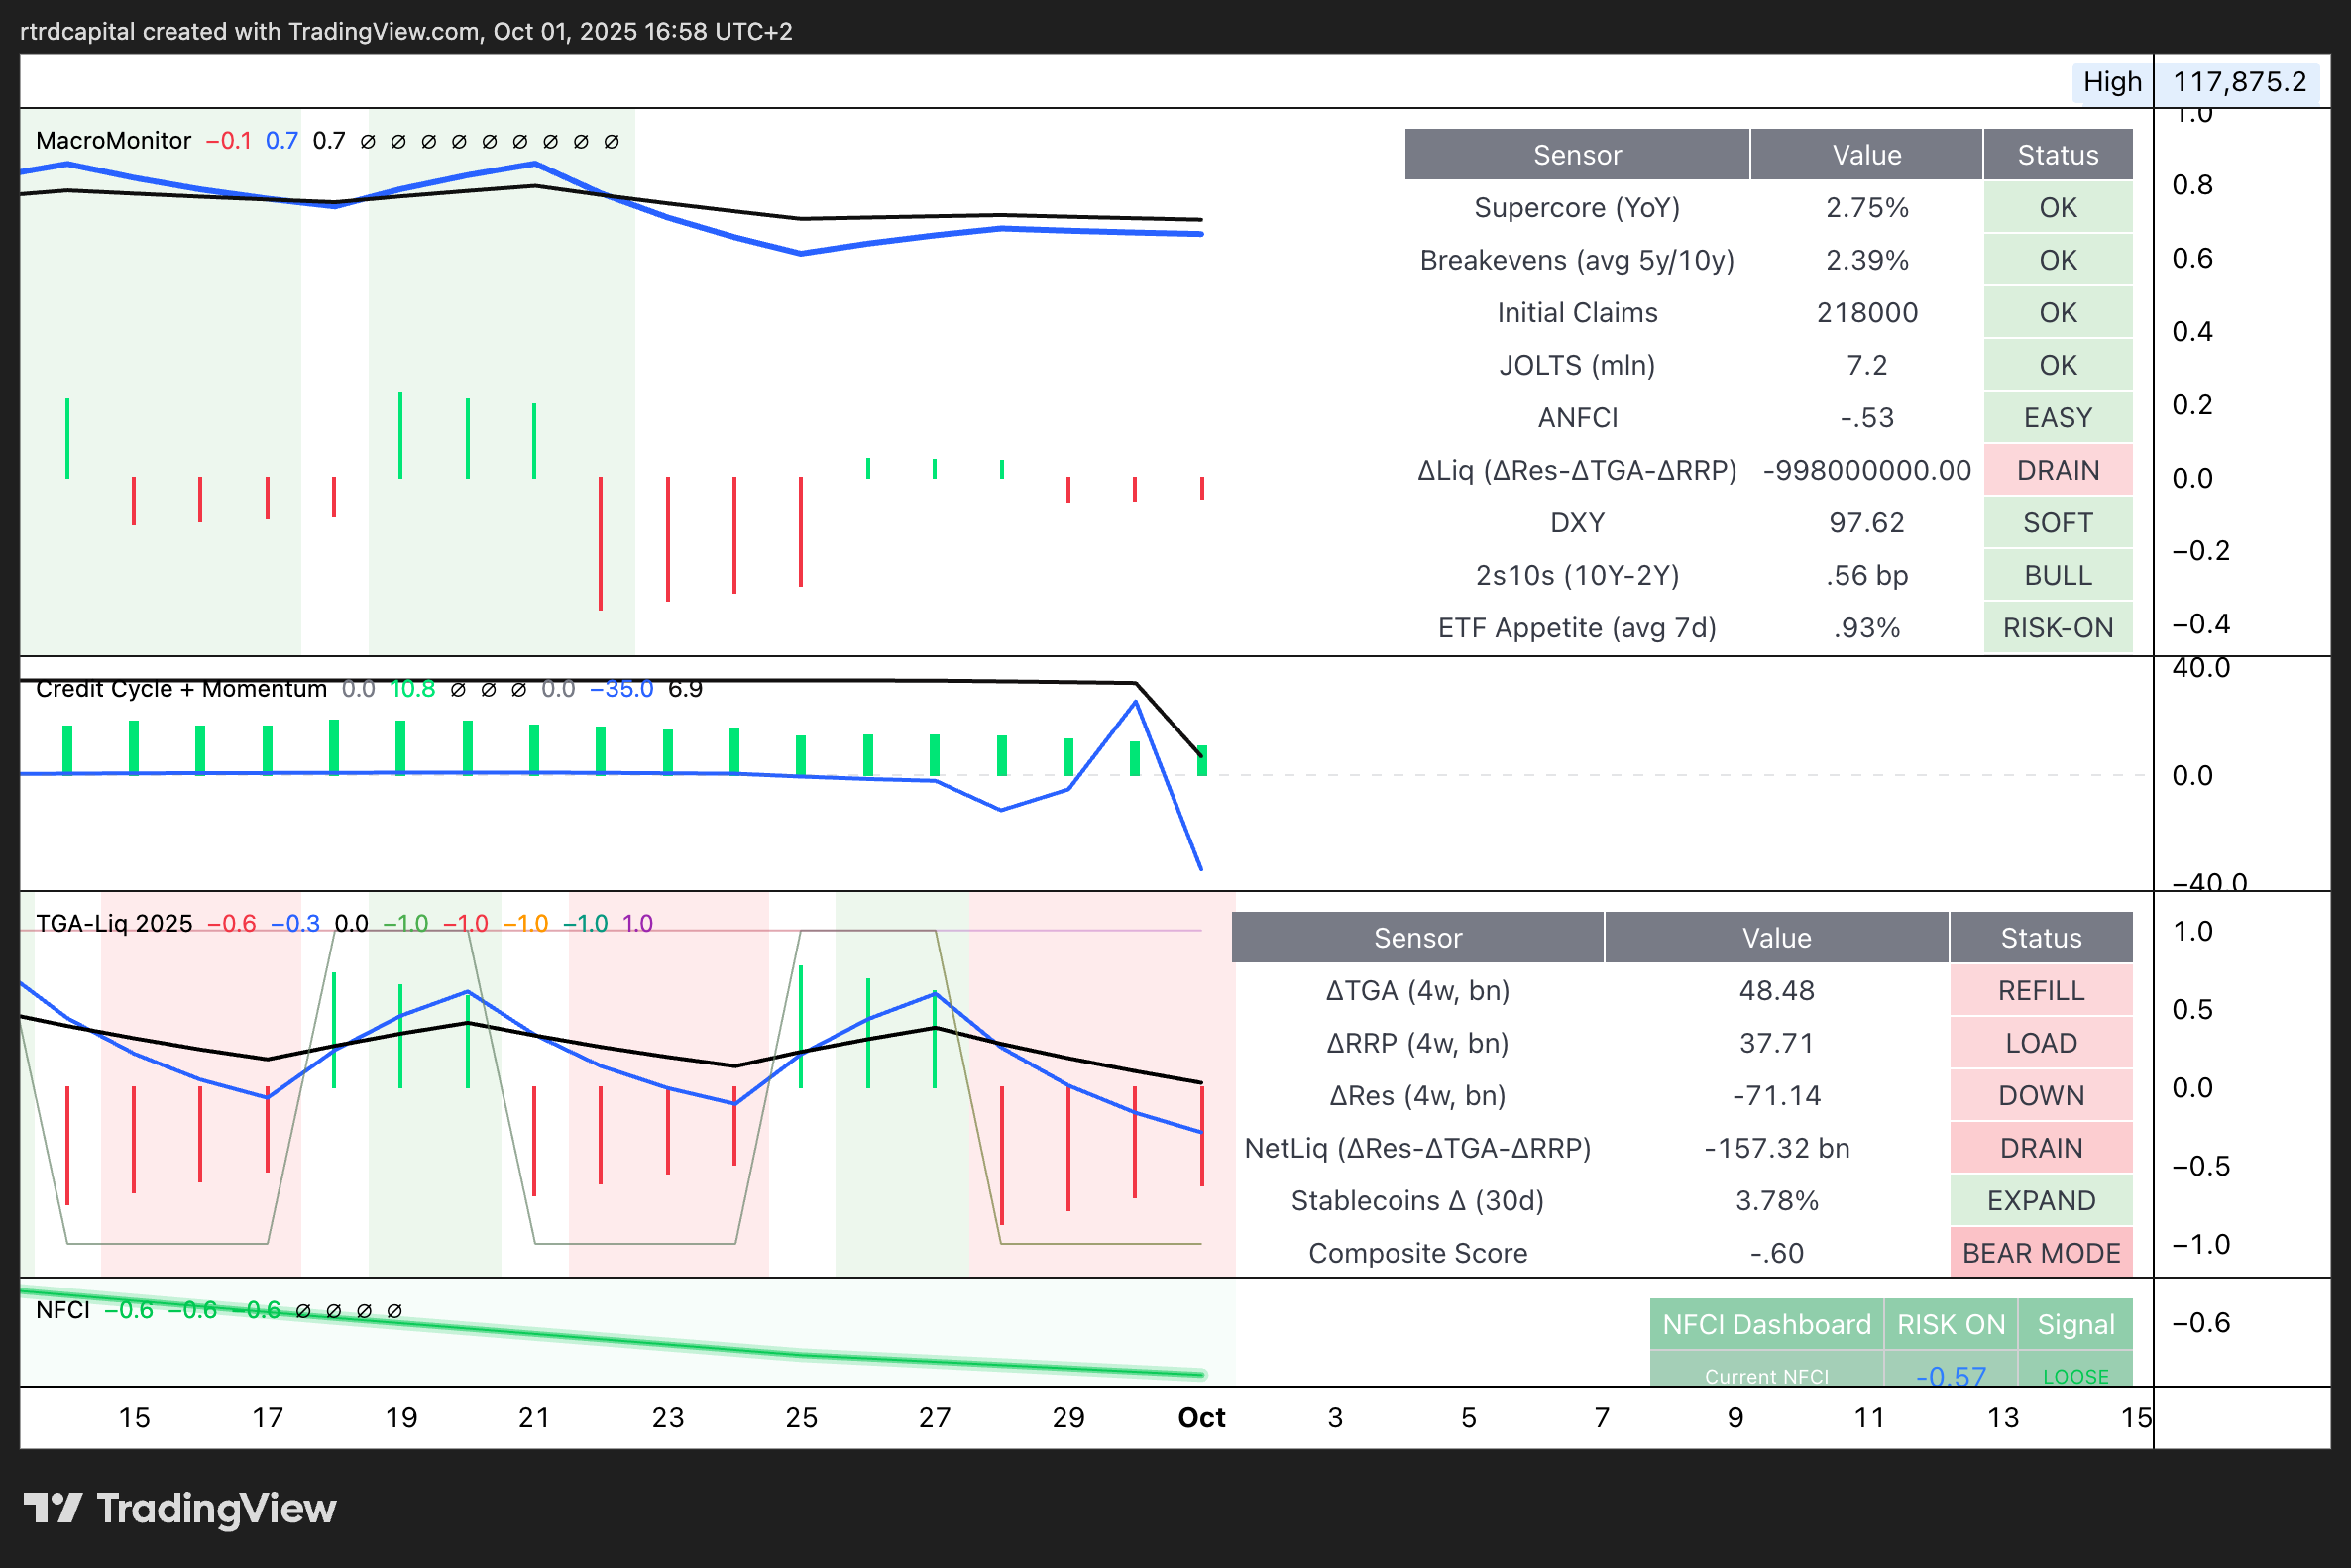
Task: Click the Oct label on the time axis
Action: click(x=1201, y=1417)
